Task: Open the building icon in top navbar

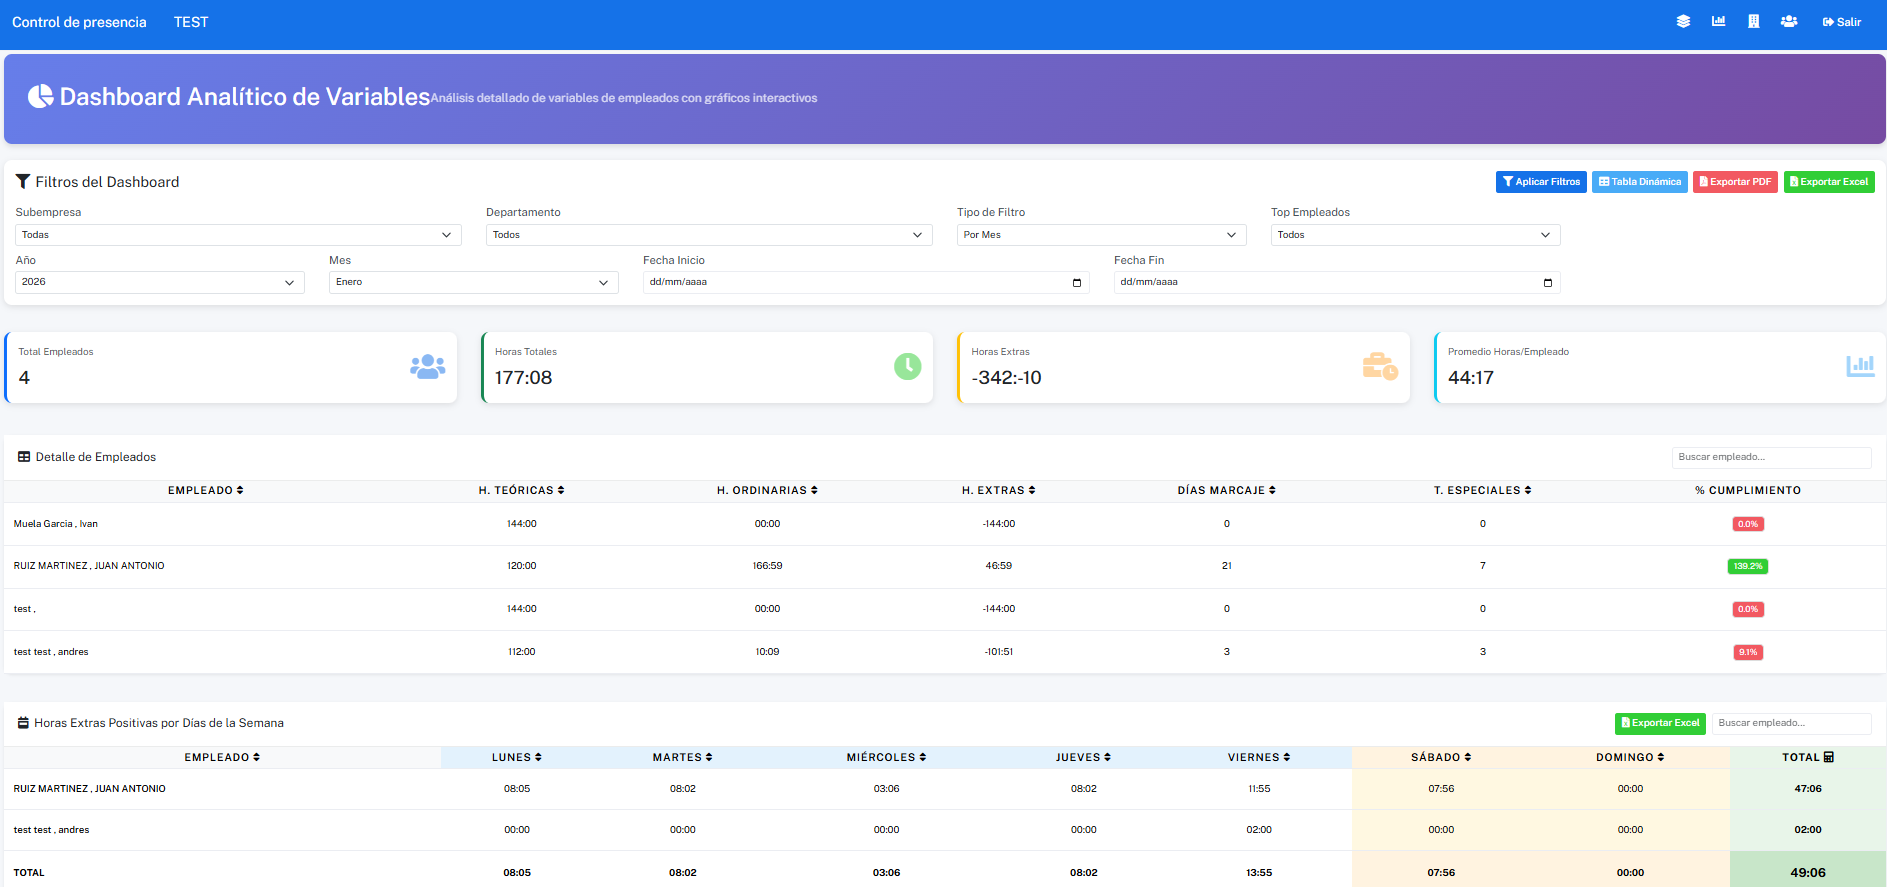Action: coord(1753,22)
